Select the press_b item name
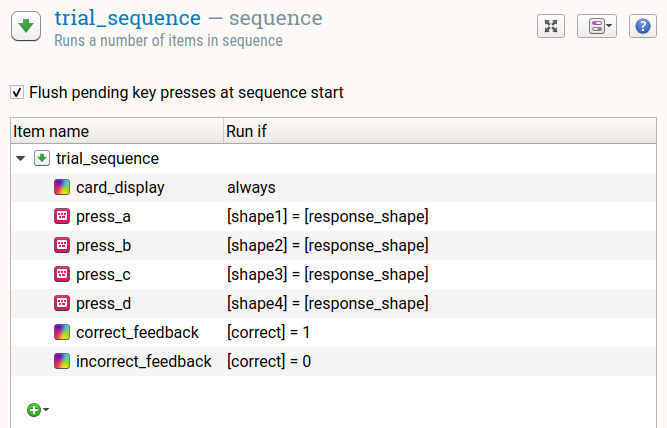This screenshot has height=428, width=667. point(103,245)
